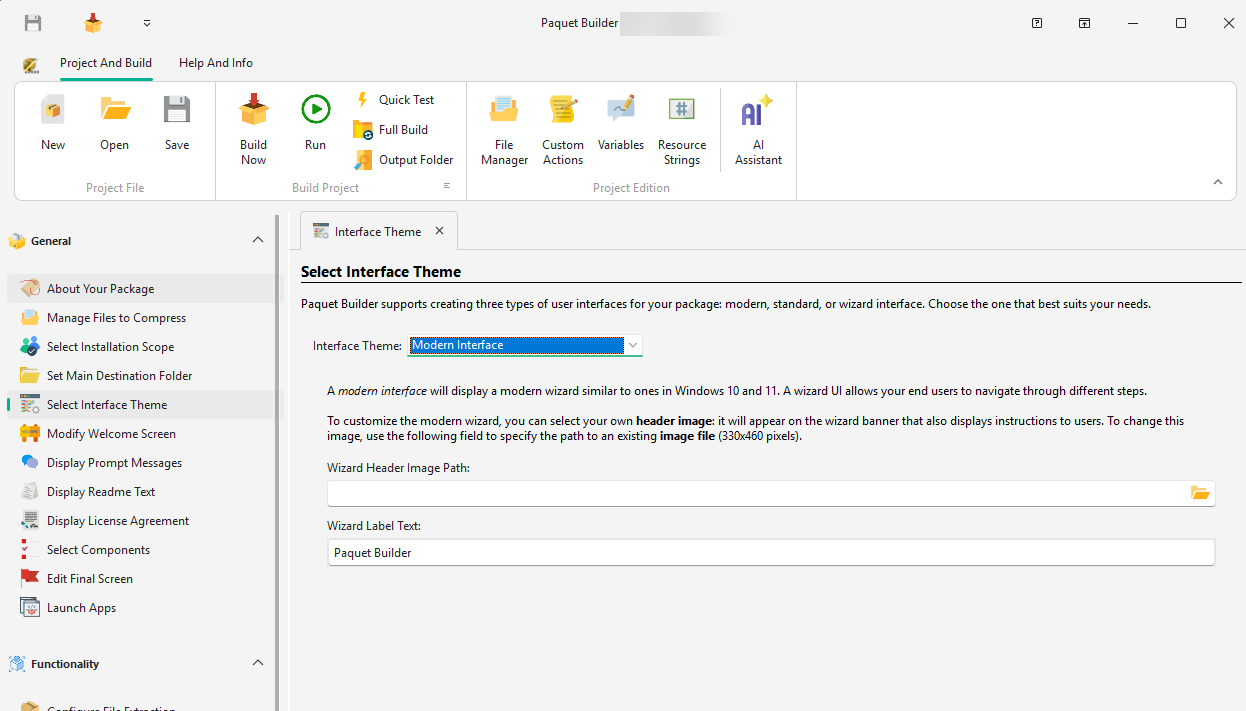Image resolution: width=1246 pixels, height=711 pixels.
Task: Click Build Now to compile the package
Action: coord(252,127)
